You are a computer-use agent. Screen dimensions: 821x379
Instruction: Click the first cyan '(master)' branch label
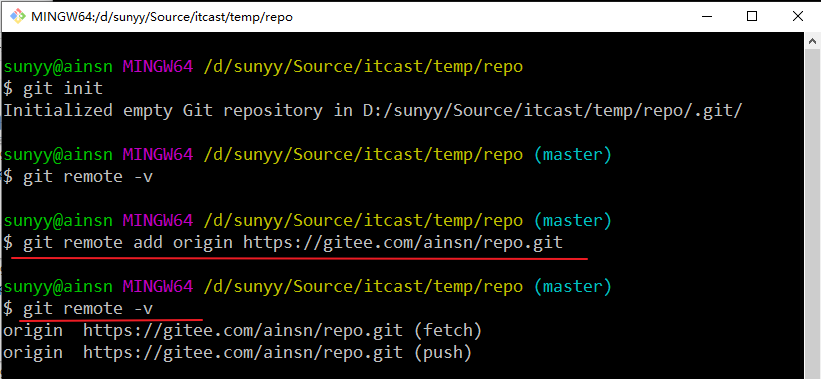pyautogui.click(x=572, y=154)
